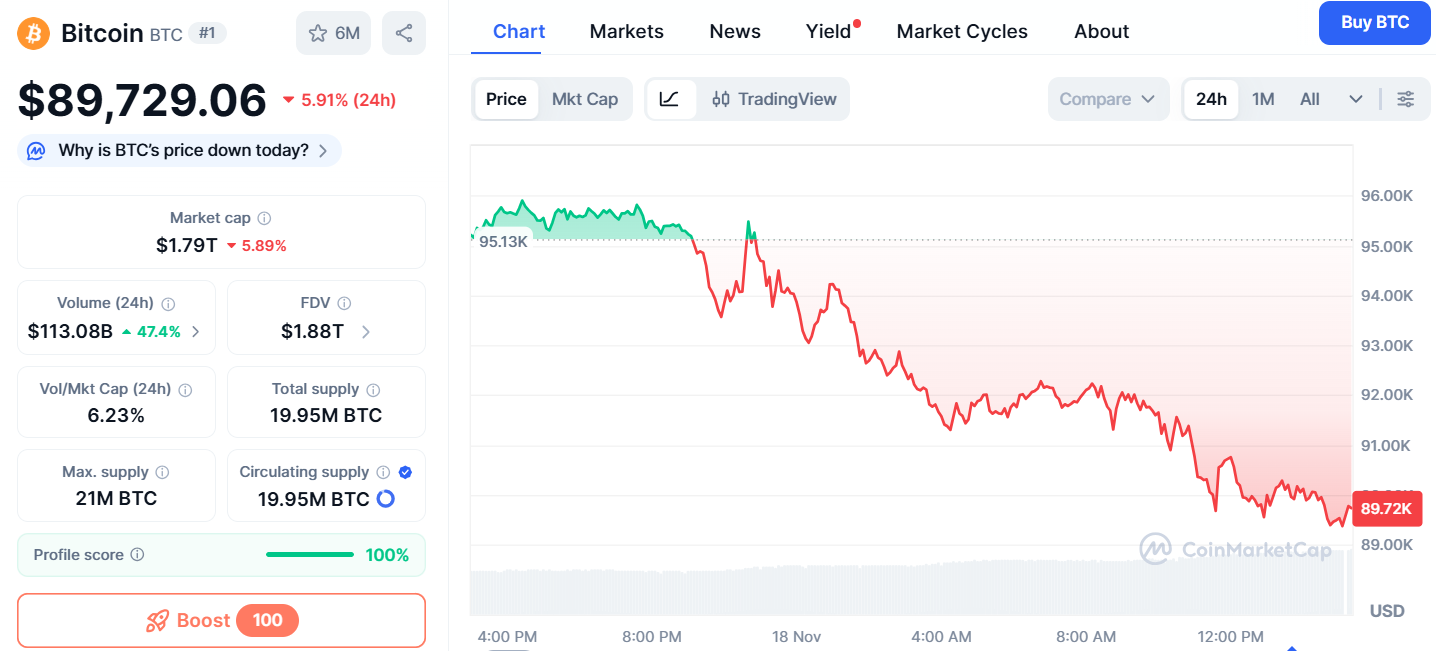Click the Volume (24h) info icon
This screenshot has height=651, width=1436.
tap(169, 304)
